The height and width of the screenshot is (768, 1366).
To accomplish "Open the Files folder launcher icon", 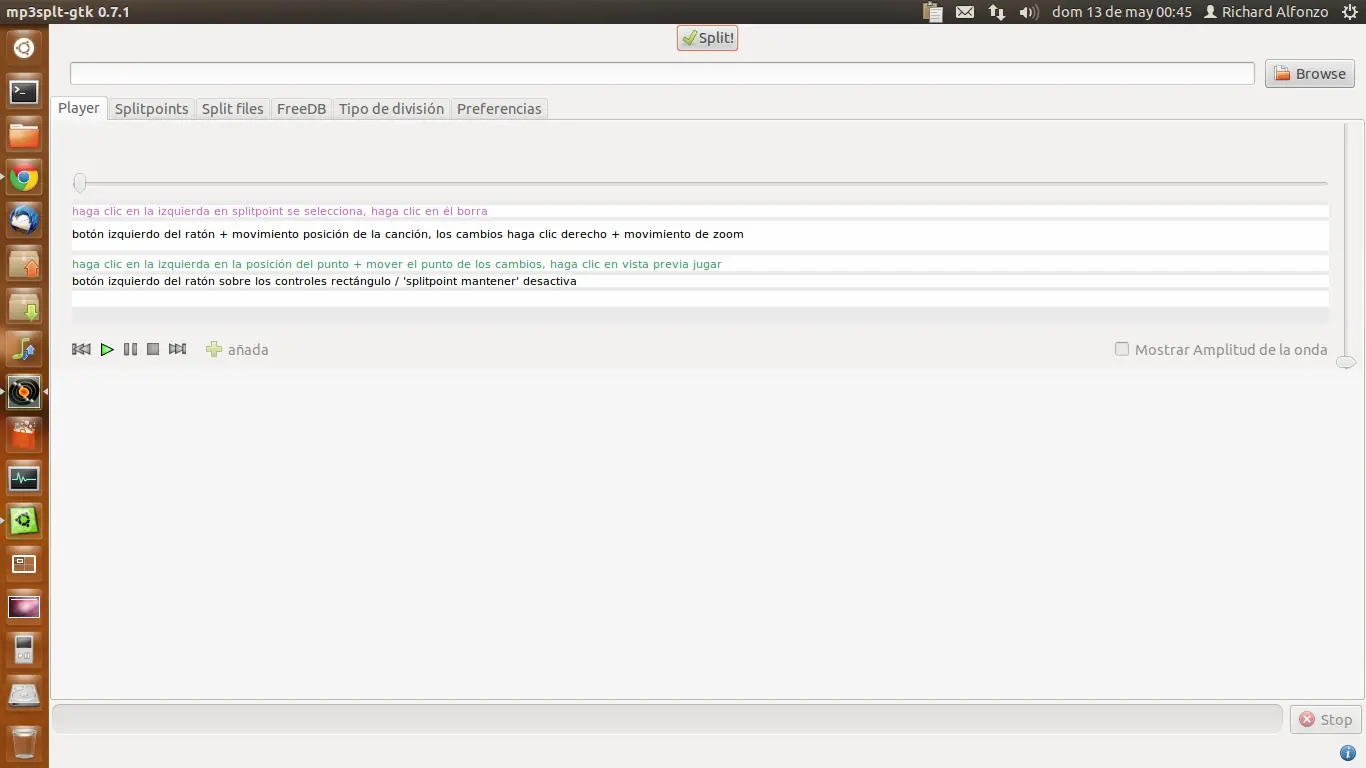I will click(24, 135).
